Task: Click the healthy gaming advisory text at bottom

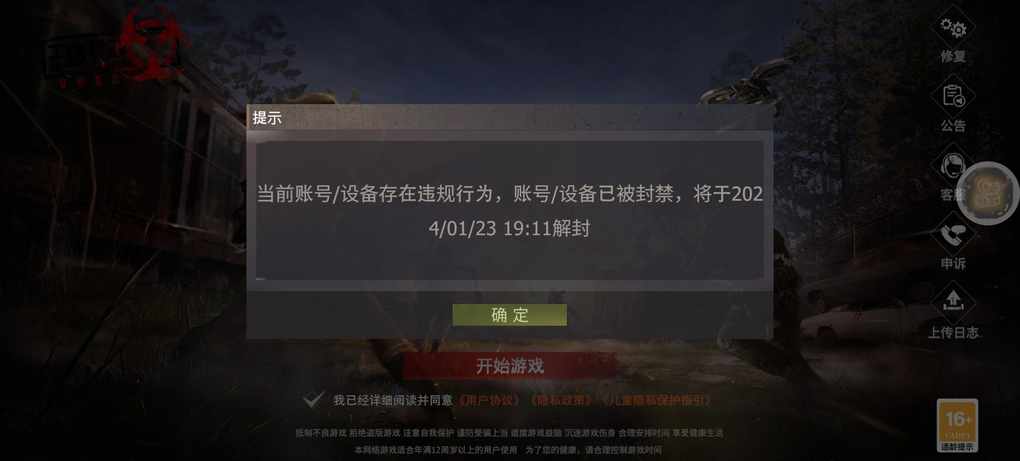Action: click(x=509, y=441)
